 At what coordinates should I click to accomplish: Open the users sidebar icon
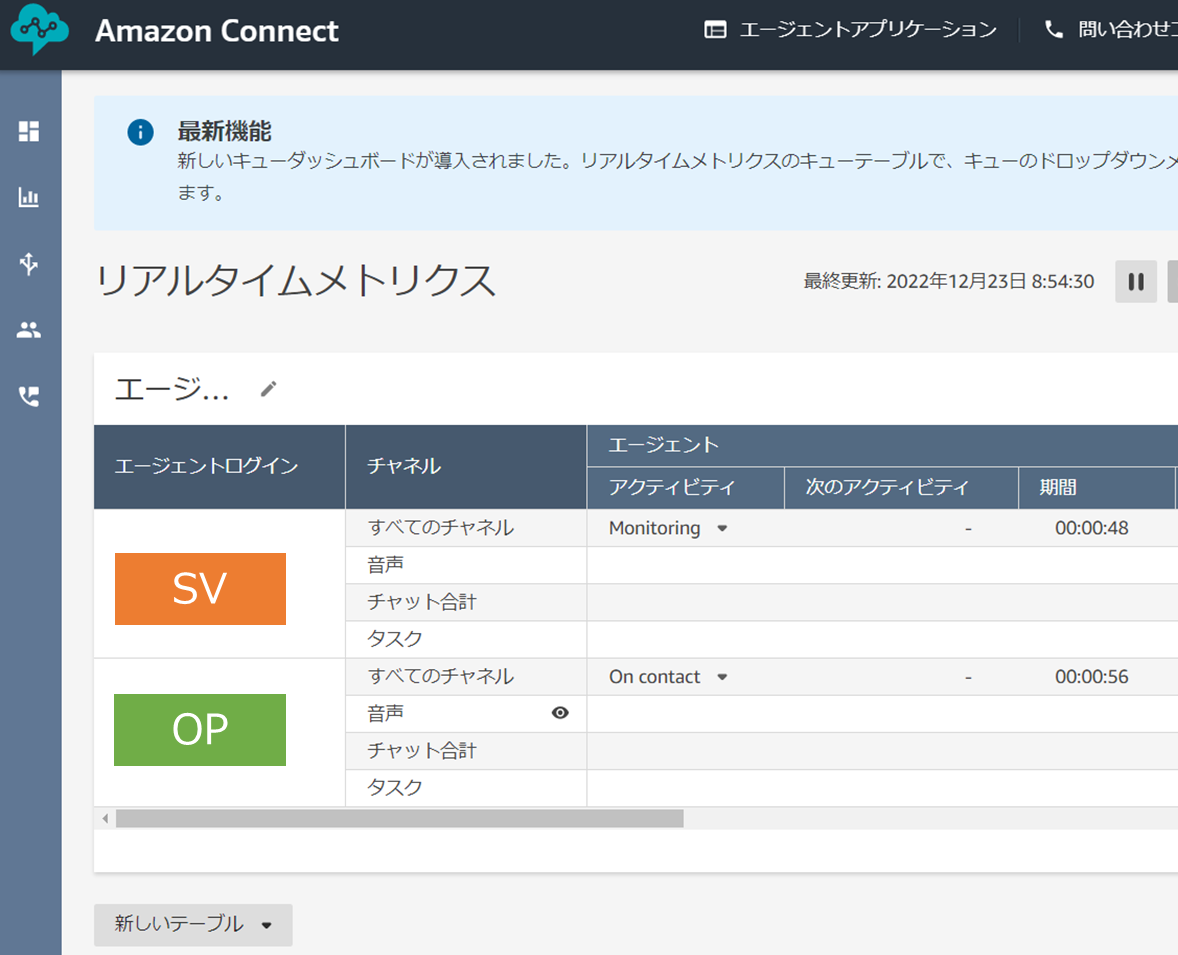(x=29, y=329)
